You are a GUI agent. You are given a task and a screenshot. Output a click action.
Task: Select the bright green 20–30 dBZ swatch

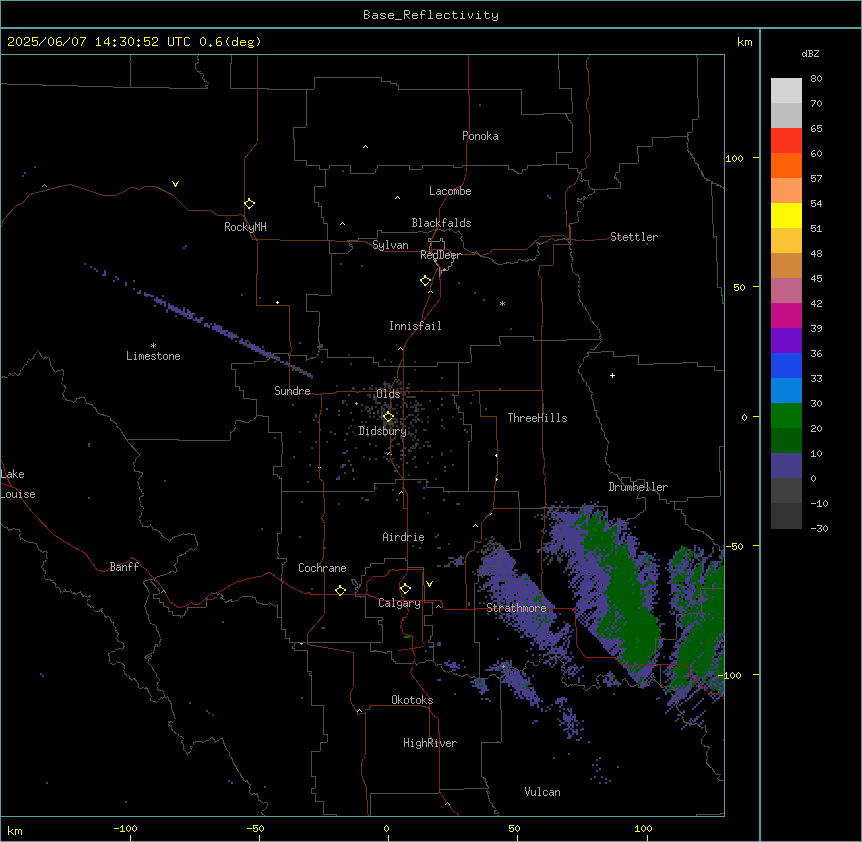tap(786, 416)
